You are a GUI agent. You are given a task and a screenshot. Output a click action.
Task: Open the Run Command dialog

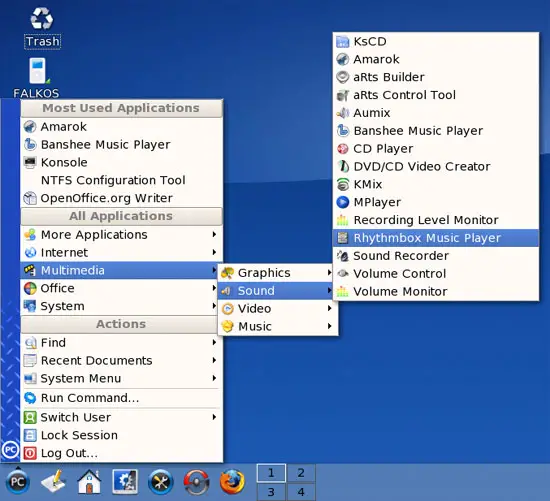[x=121, y=398]
